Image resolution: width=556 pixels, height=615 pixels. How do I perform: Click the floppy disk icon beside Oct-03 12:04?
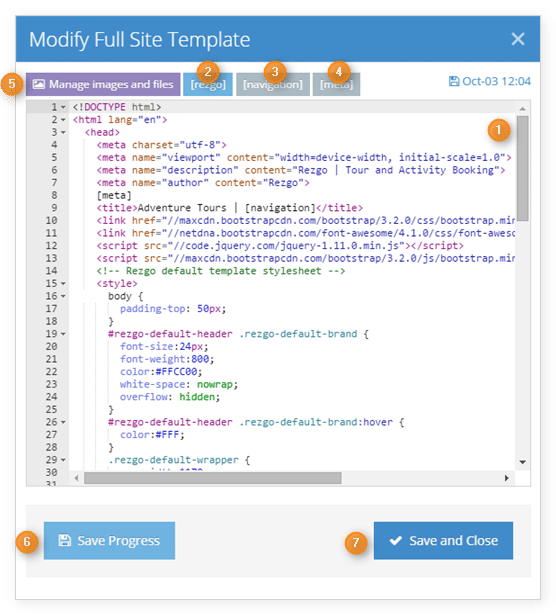454,81
